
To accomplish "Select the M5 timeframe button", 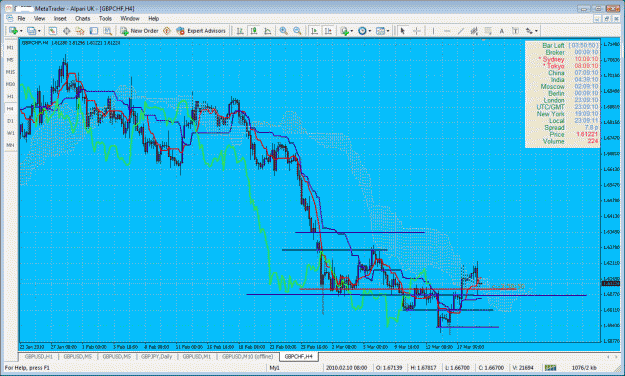I will pos(10,60).
